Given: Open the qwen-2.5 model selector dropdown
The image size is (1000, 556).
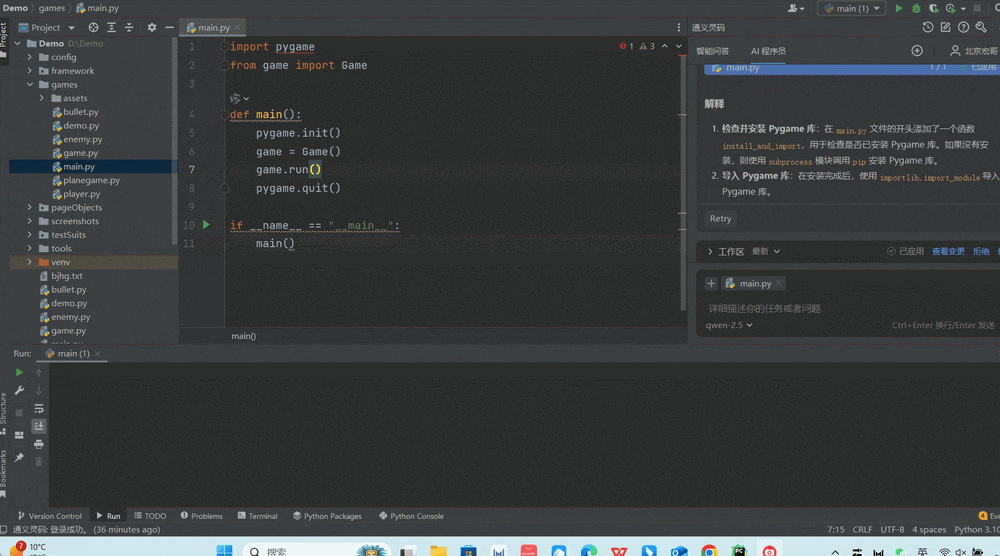Looking at the screenshot, I should pyautogui.click(x=729, y=325).
